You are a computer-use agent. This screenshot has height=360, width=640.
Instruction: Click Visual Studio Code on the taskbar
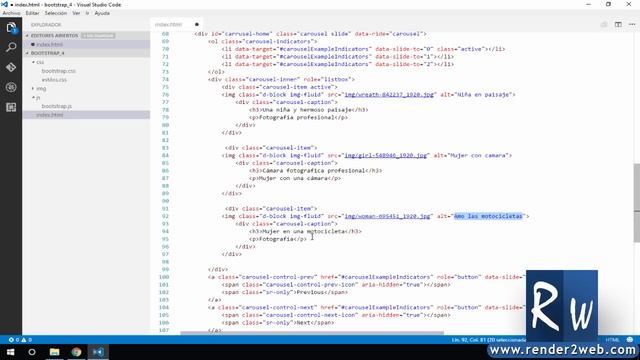click(98, 352)
